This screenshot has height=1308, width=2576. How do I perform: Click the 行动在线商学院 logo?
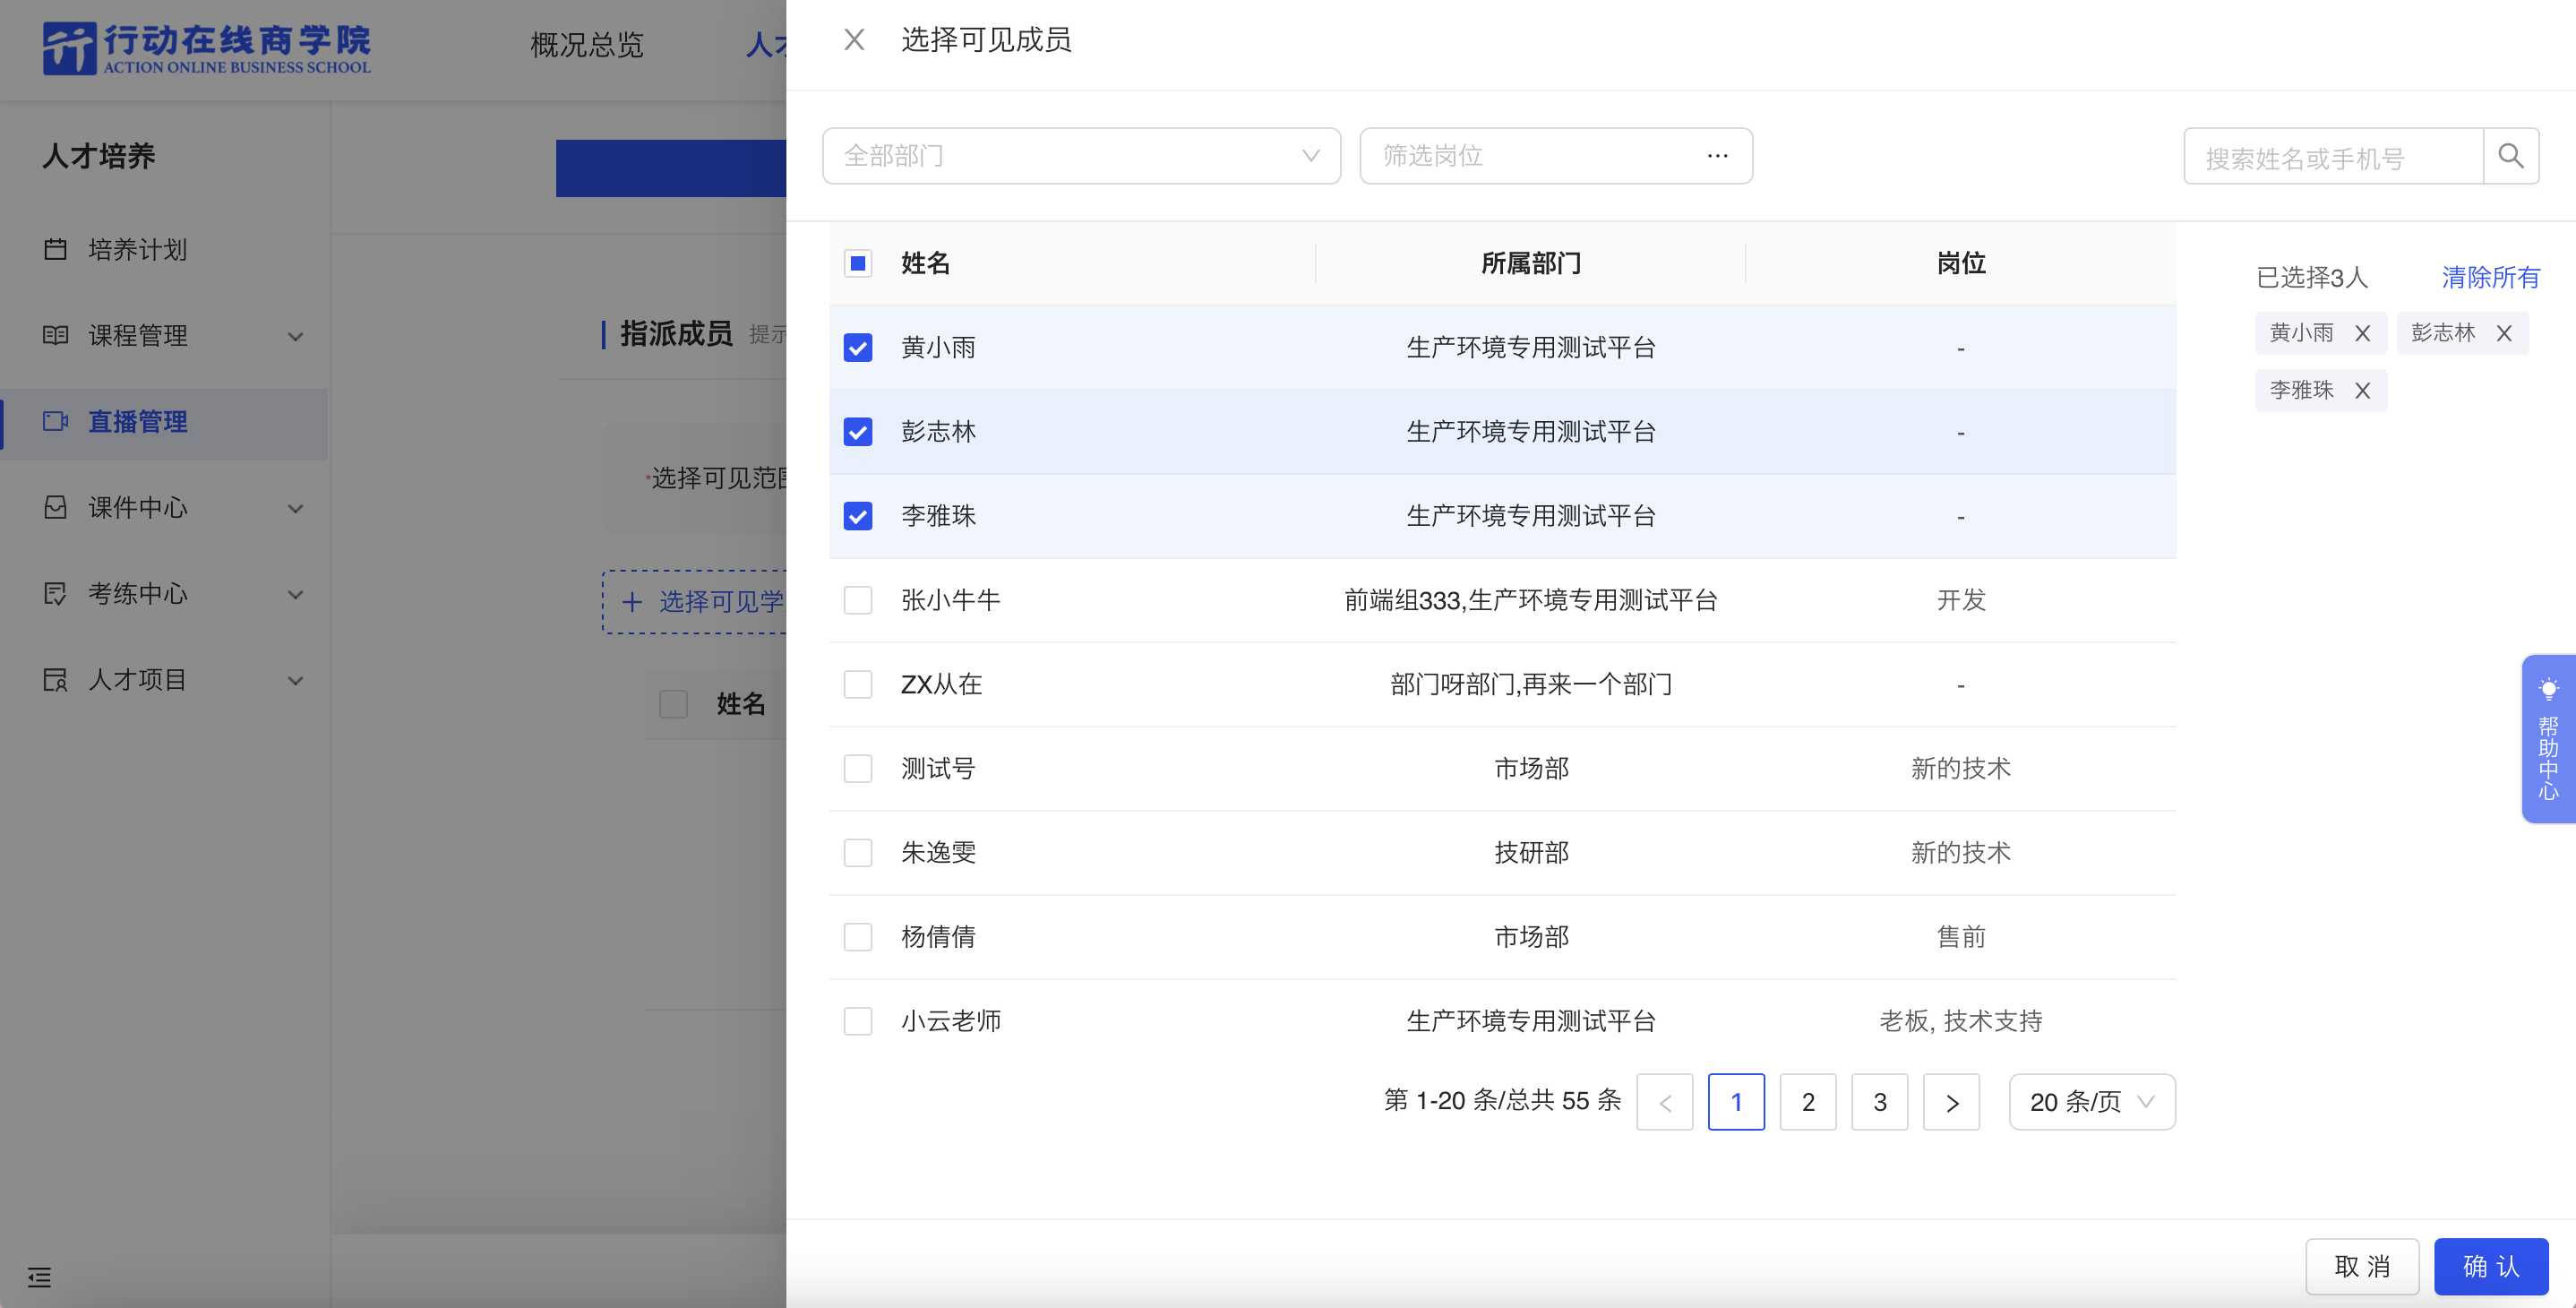click(x=206, y=48)
